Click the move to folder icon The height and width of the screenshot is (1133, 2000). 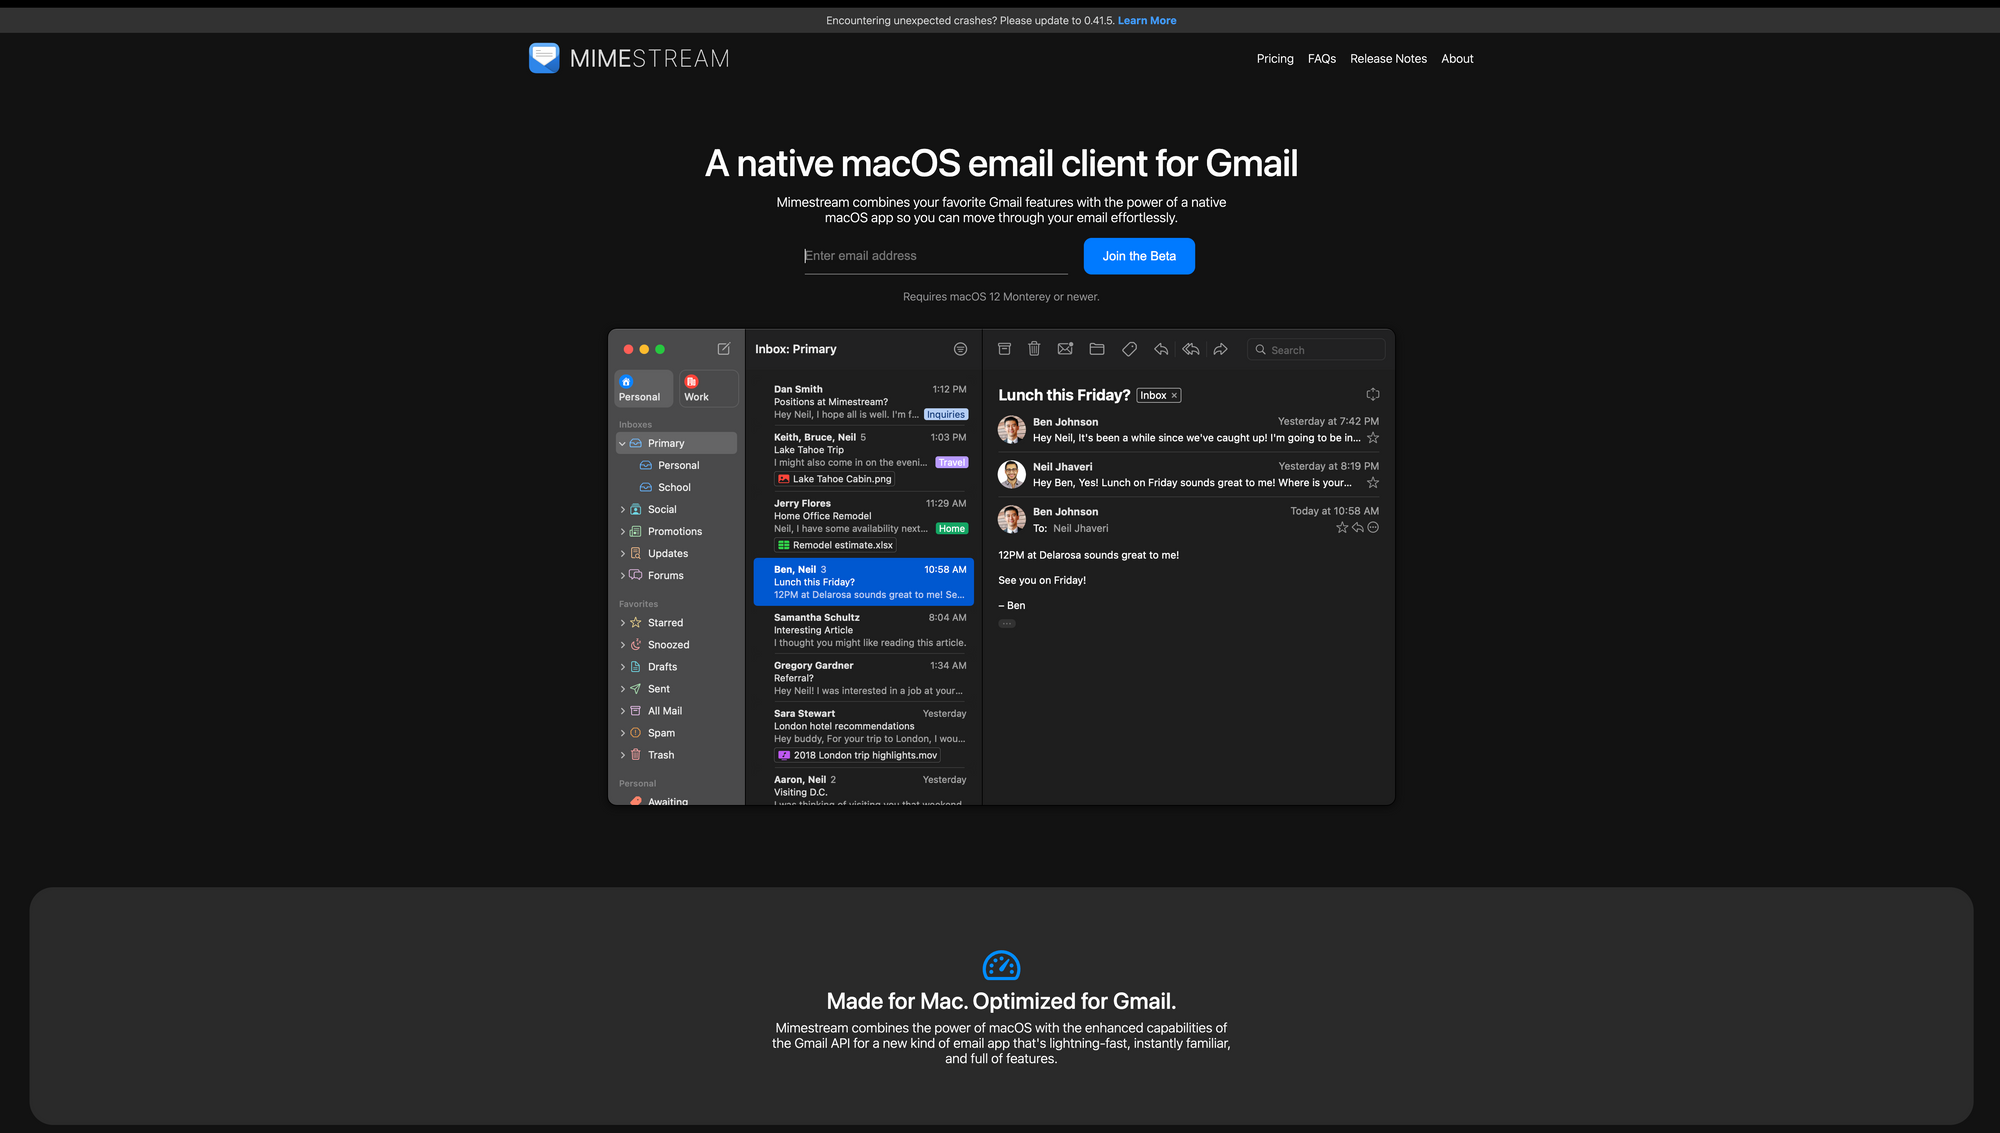(1097, 349)
